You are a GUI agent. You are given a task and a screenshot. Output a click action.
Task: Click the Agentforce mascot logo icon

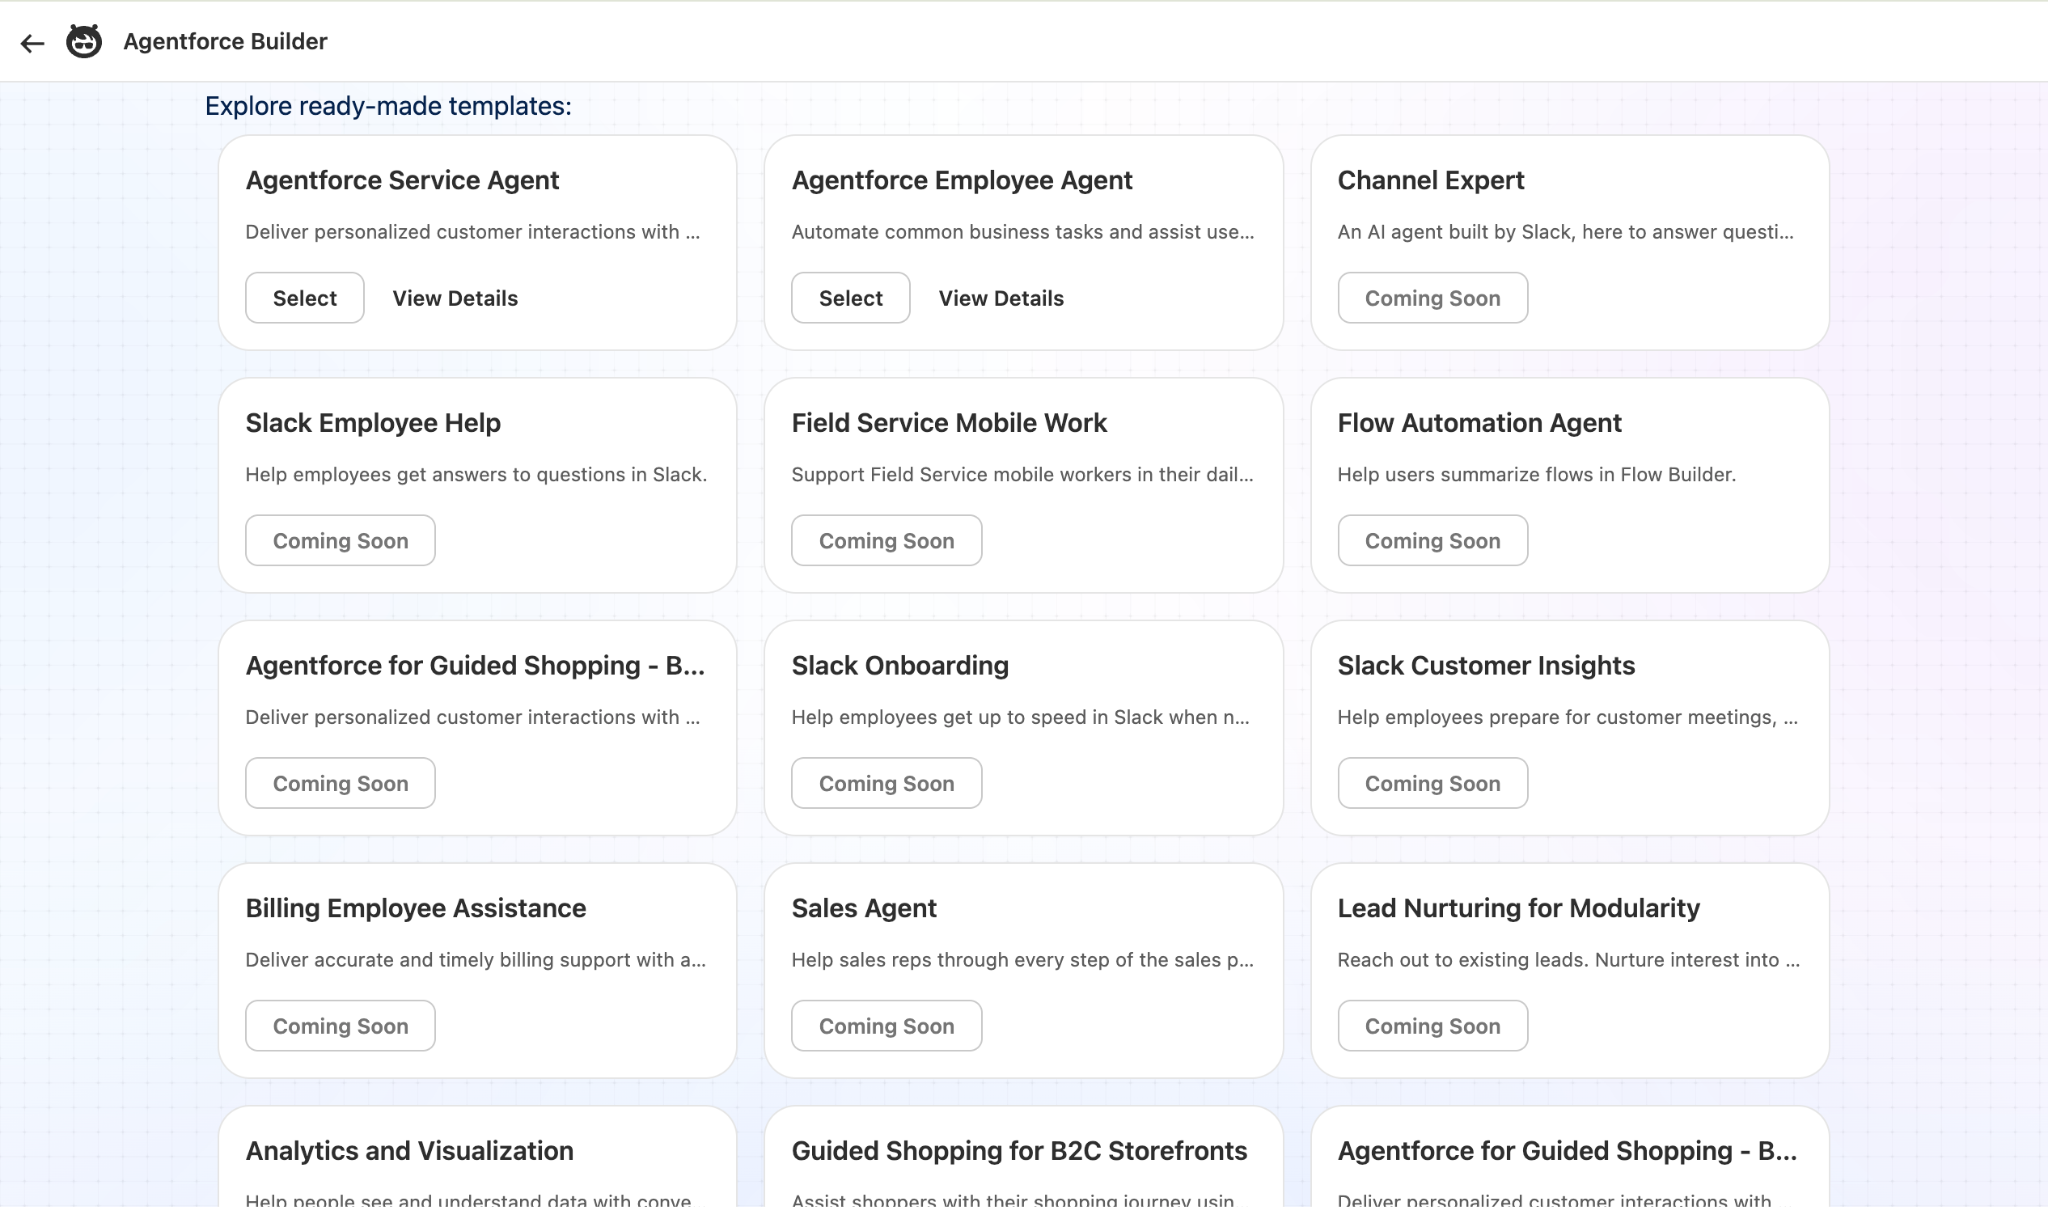coord(84,42)
